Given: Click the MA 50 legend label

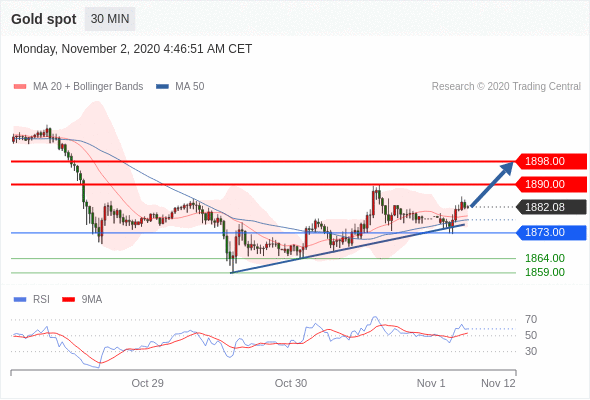Looking at the screenshot, I should (190, 87).
